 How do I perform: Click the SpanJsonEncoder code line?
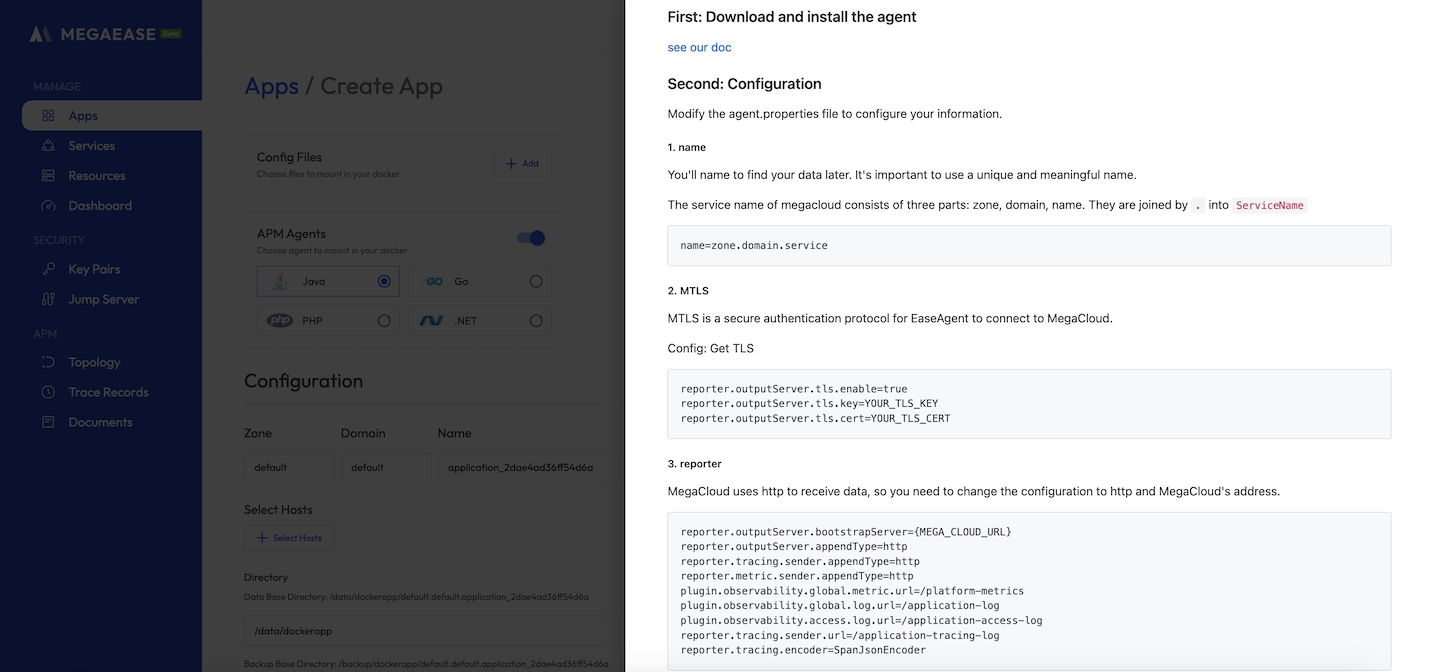click(x=803, y=650)
